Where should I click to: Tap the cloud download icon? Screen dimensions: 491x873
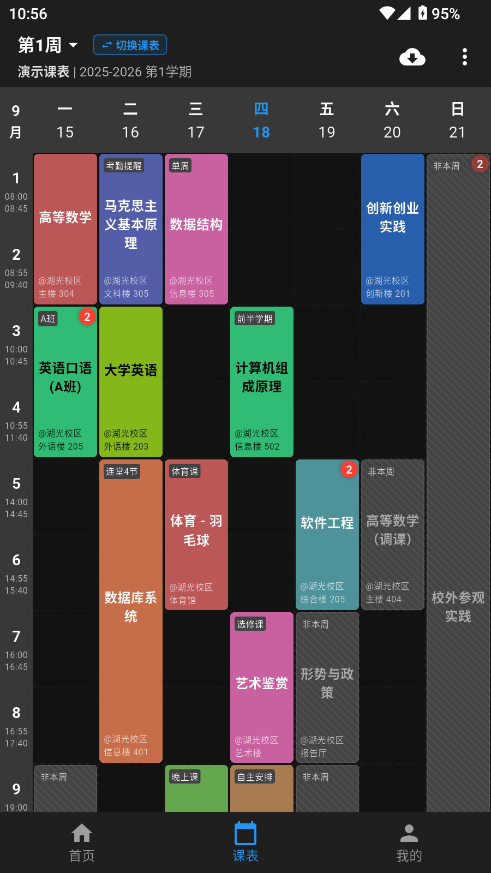point(412,57)
